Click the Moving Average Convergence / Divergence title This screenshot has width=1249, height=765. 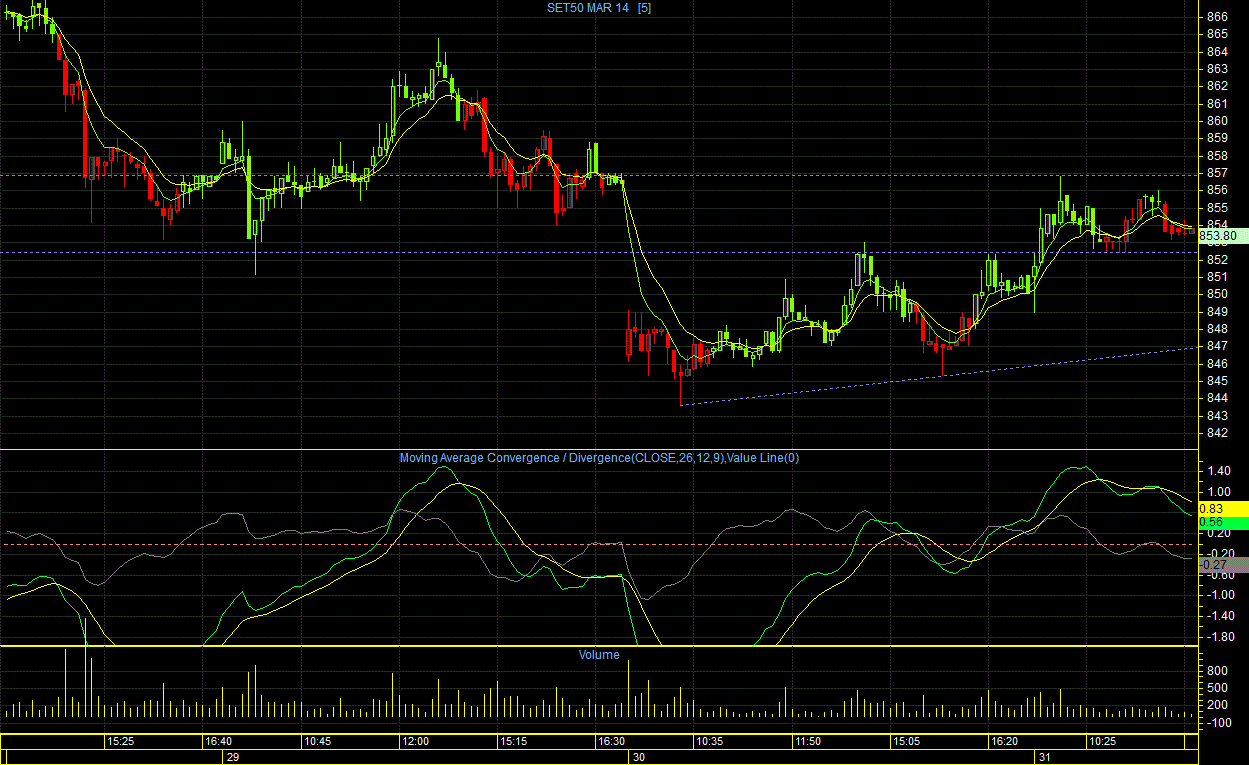tap(599, 458)
